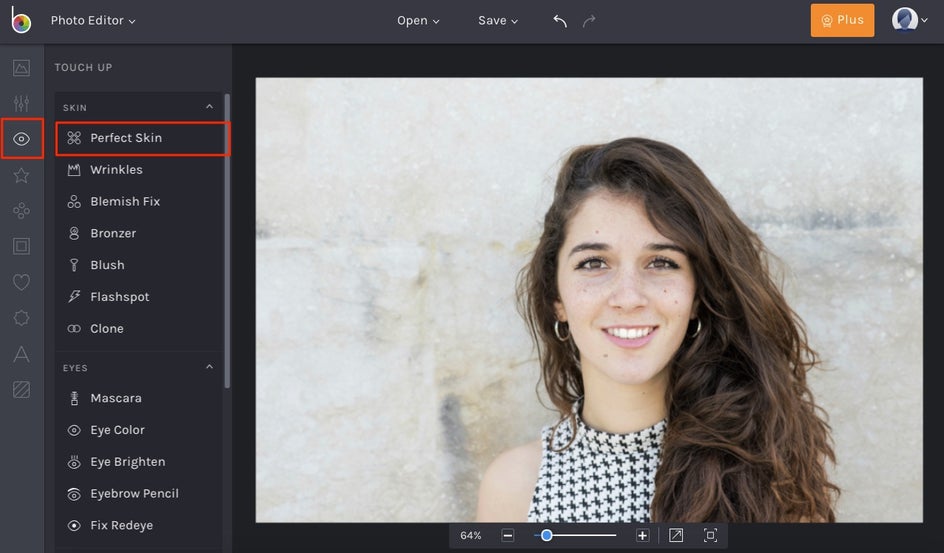
Task: Undo the last action
Action: point(560,21)
